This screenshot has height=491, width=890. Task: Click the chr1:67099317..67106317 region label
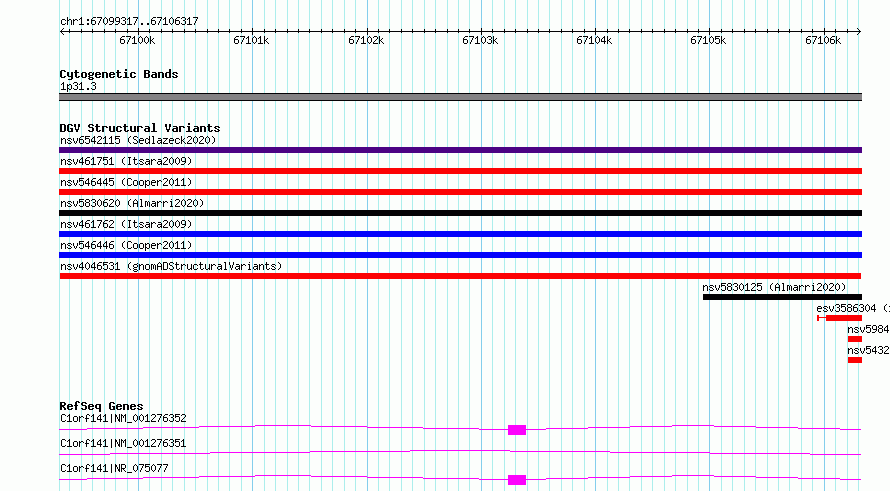click(129, 22)
